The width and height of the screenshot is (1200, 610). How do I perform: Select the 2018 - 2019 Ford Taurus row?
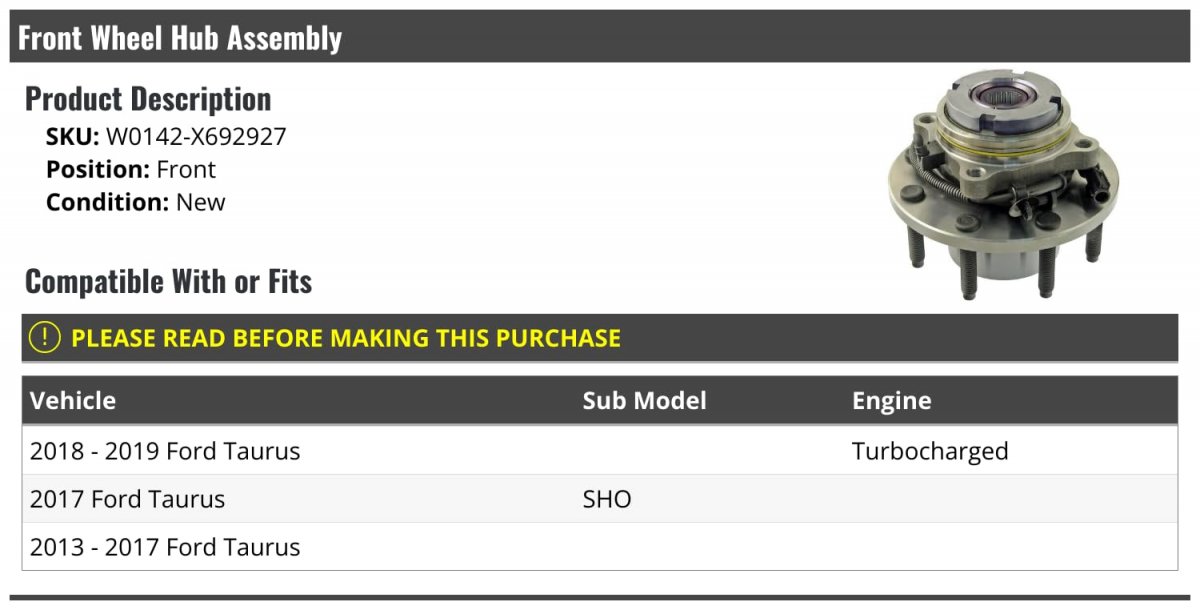point(165,451)
